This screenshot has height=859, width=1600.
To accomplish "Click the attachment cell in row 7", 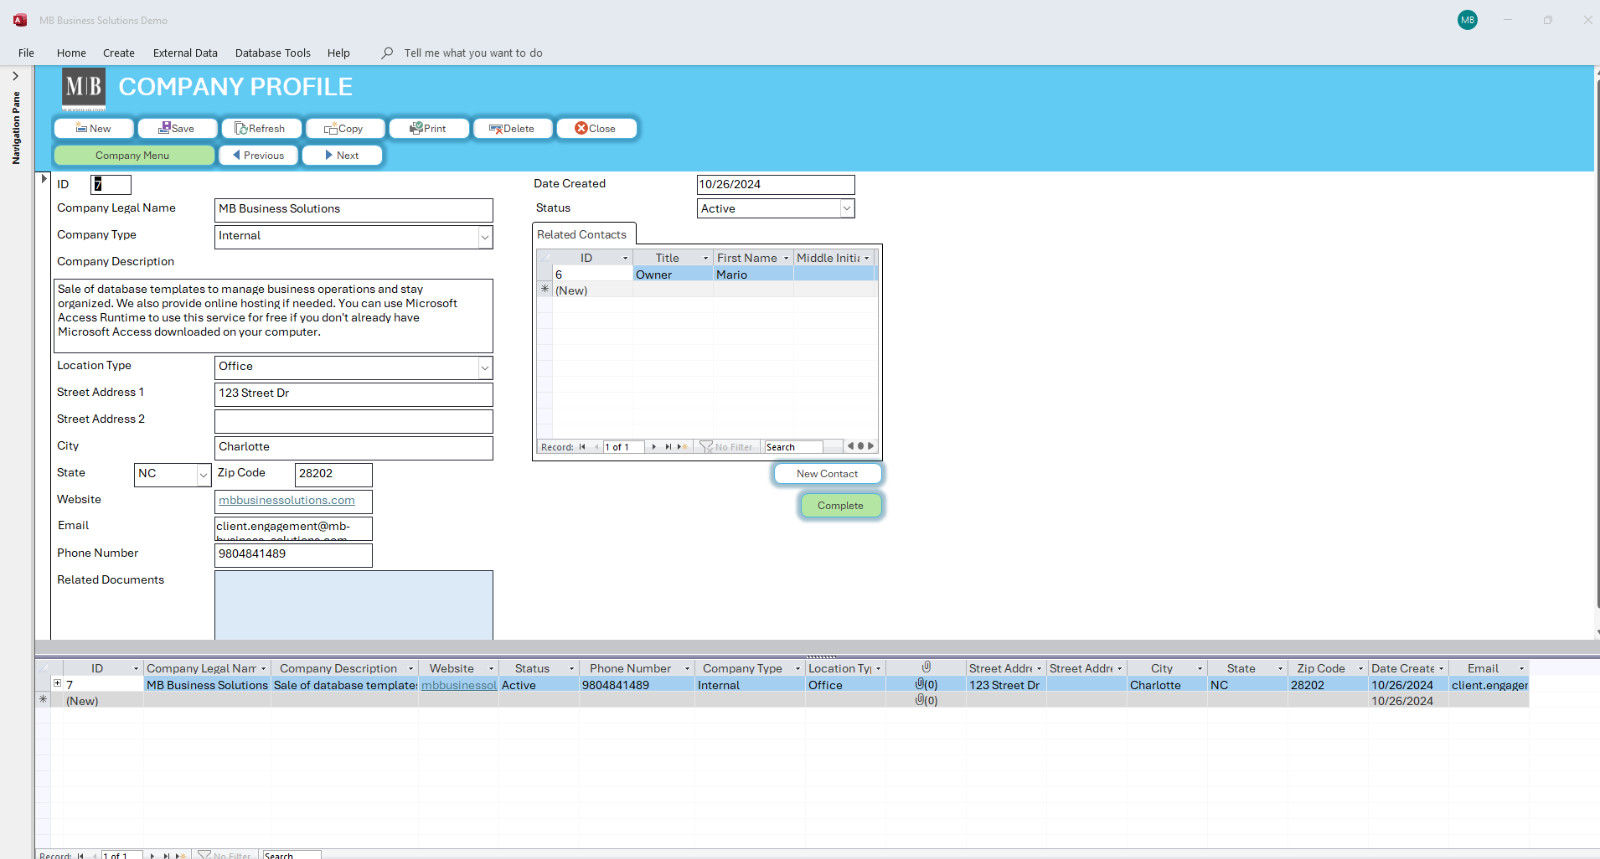I will [926, 685].
